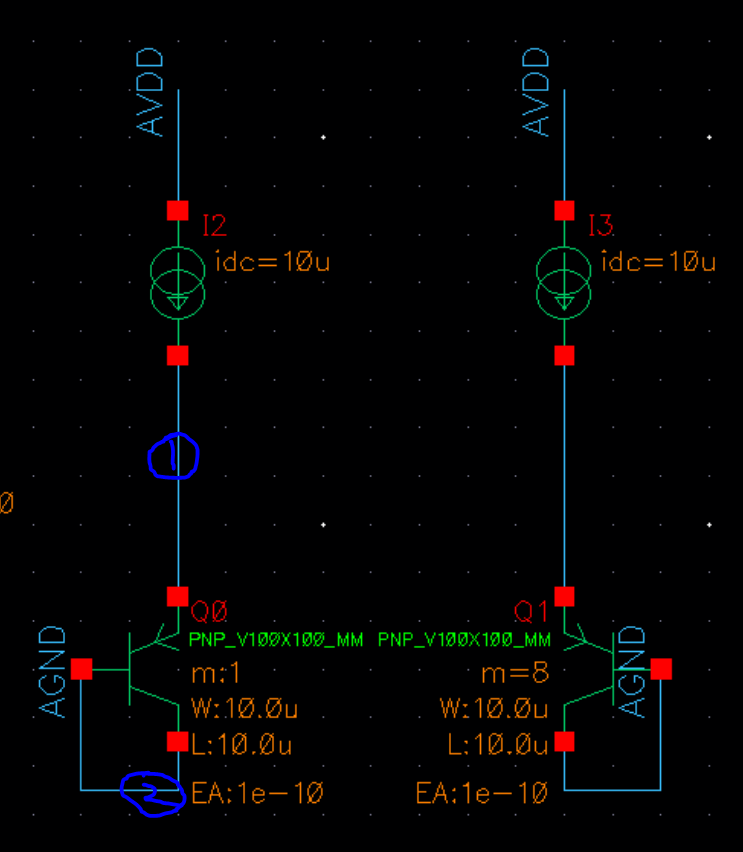
Task: Click the emitter pin above Q0
Action: point(178,596)
